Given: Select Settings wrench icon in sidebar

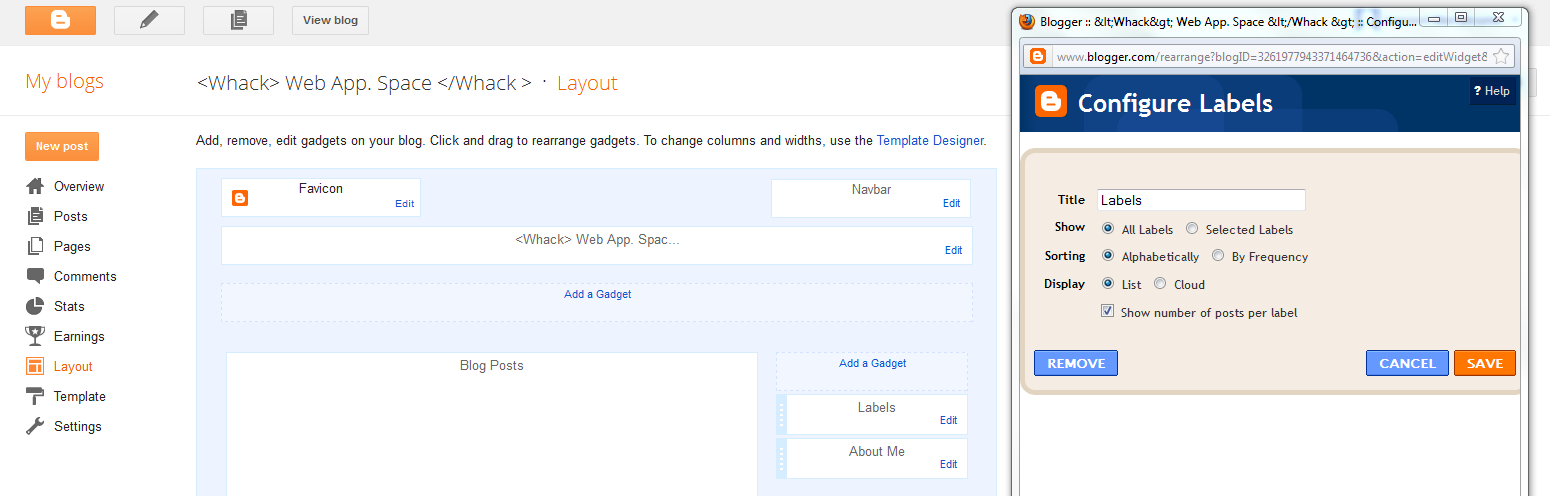Looking at the screenshot, I should click(x=35, y=426).
